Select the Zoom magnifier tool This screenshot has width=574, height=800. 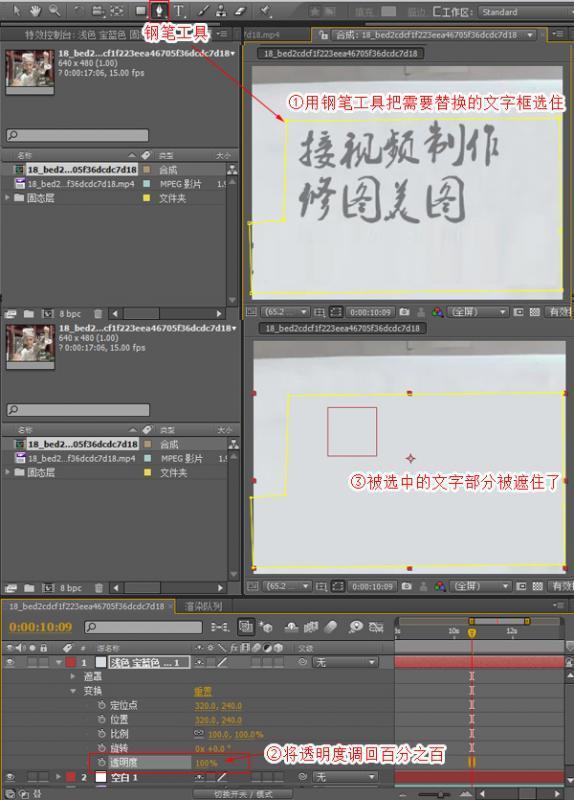(54, 10)
